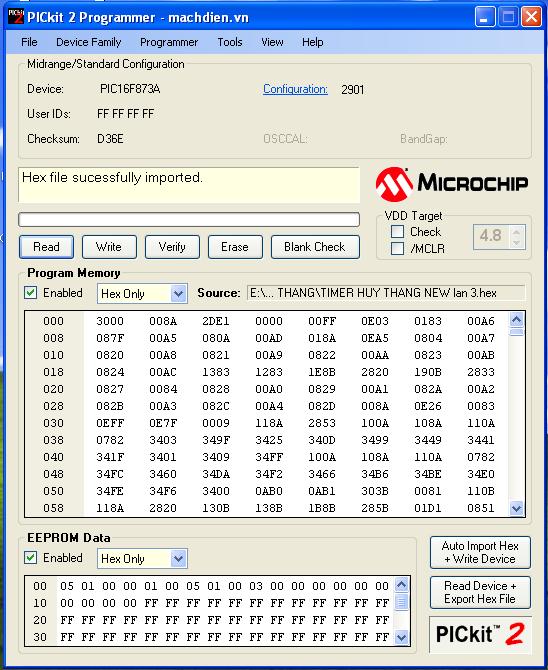548x670 pixels.
Task: Click the Blank Check button
Action: point(315,247)
